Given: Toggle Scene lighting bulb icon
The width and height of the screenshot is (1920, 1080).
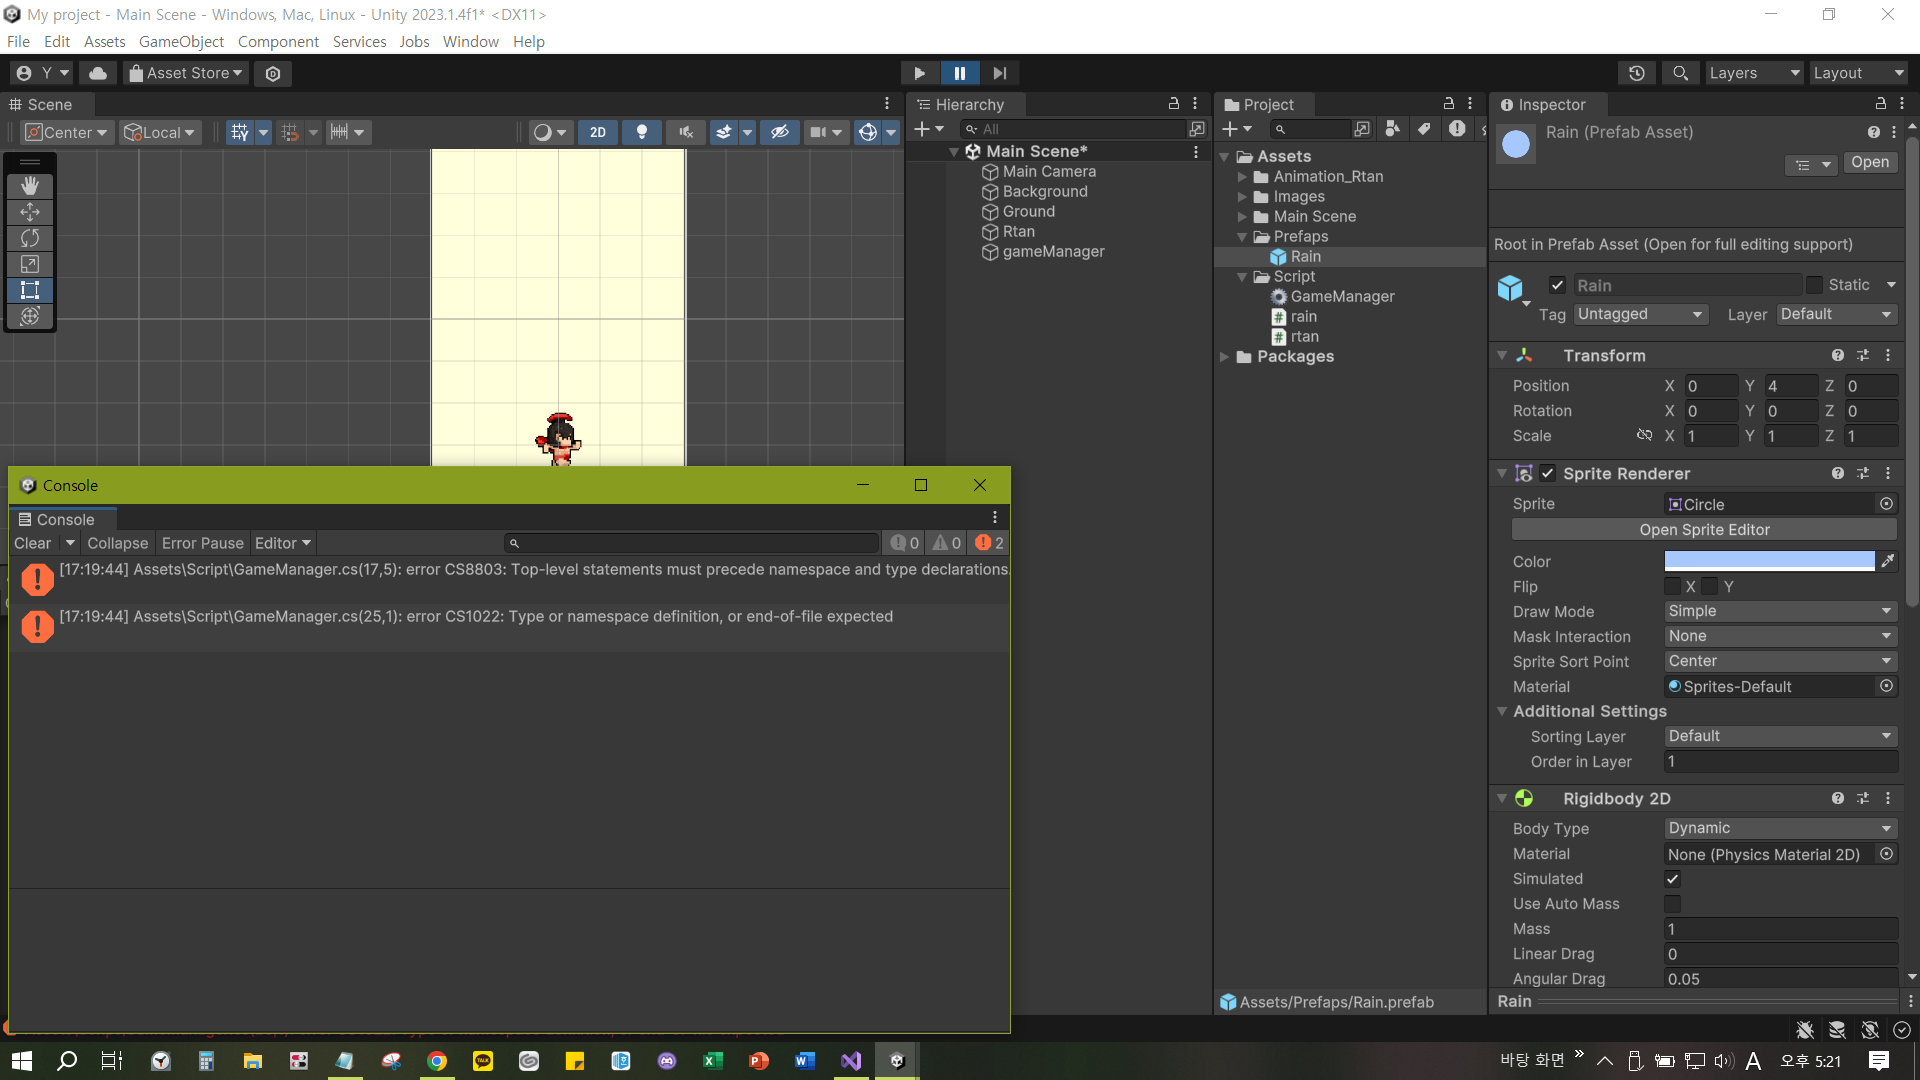Looking at the screenshot, I should click(642, 132).
